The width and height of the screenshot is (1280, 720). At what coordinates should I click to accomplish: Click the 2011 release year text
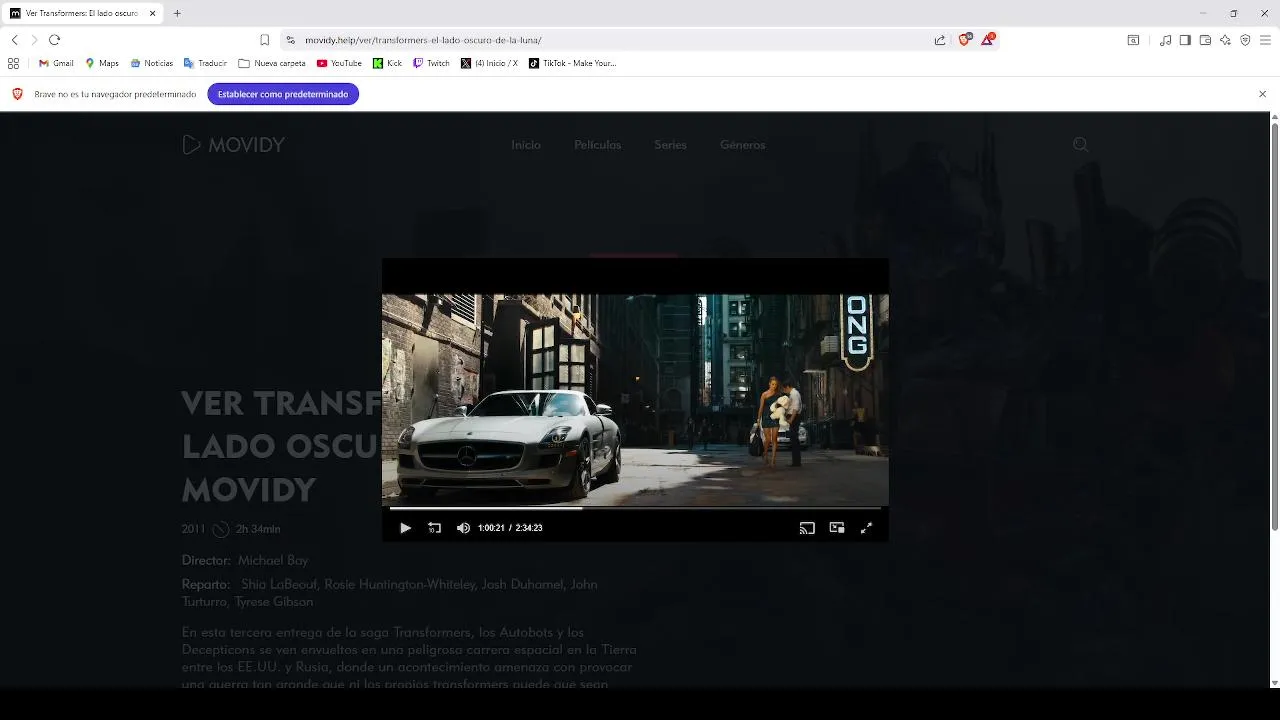click(193, 529)
